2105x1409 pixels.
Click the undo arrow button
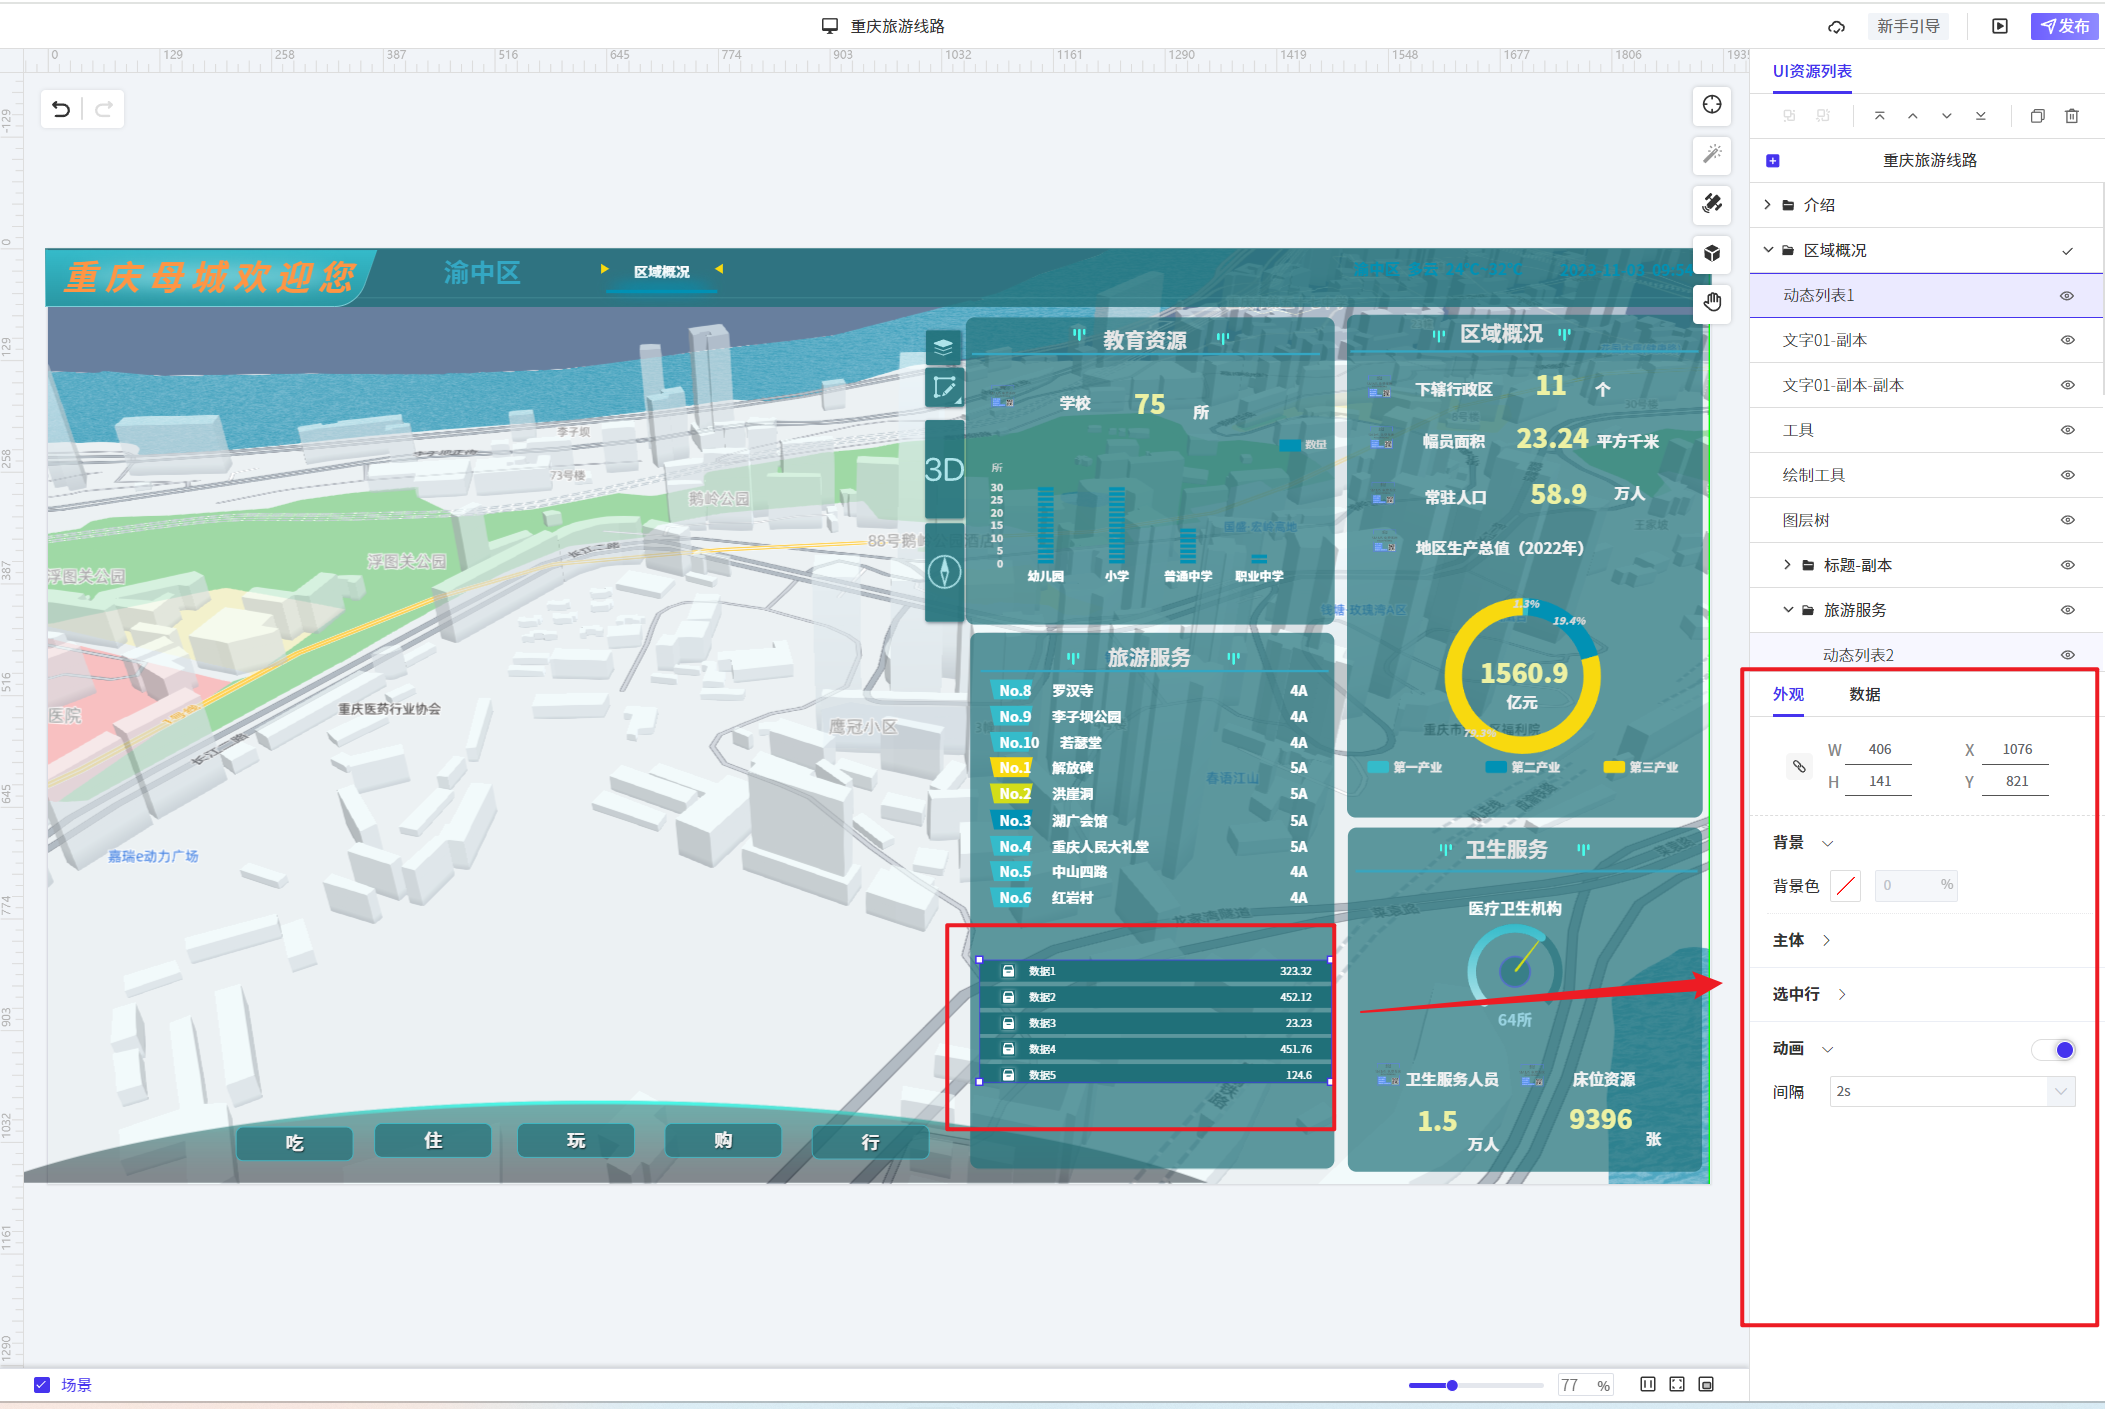click(x=61, y=109)
